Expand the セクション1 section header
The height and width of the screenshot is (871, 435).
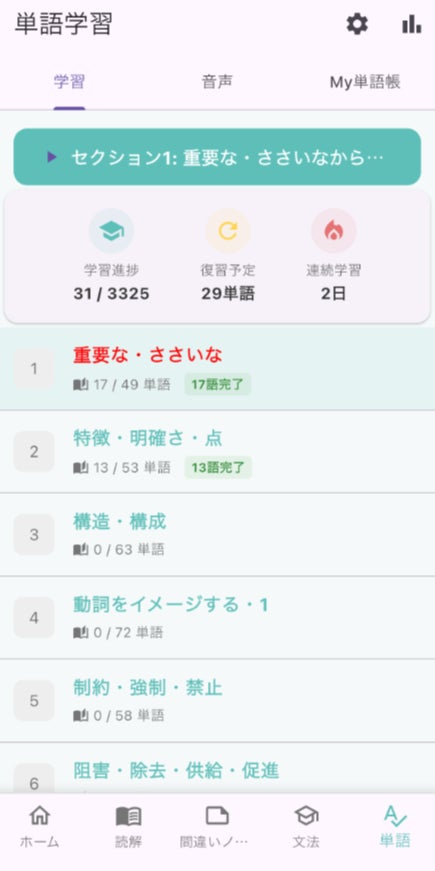(x=217, y=157)
